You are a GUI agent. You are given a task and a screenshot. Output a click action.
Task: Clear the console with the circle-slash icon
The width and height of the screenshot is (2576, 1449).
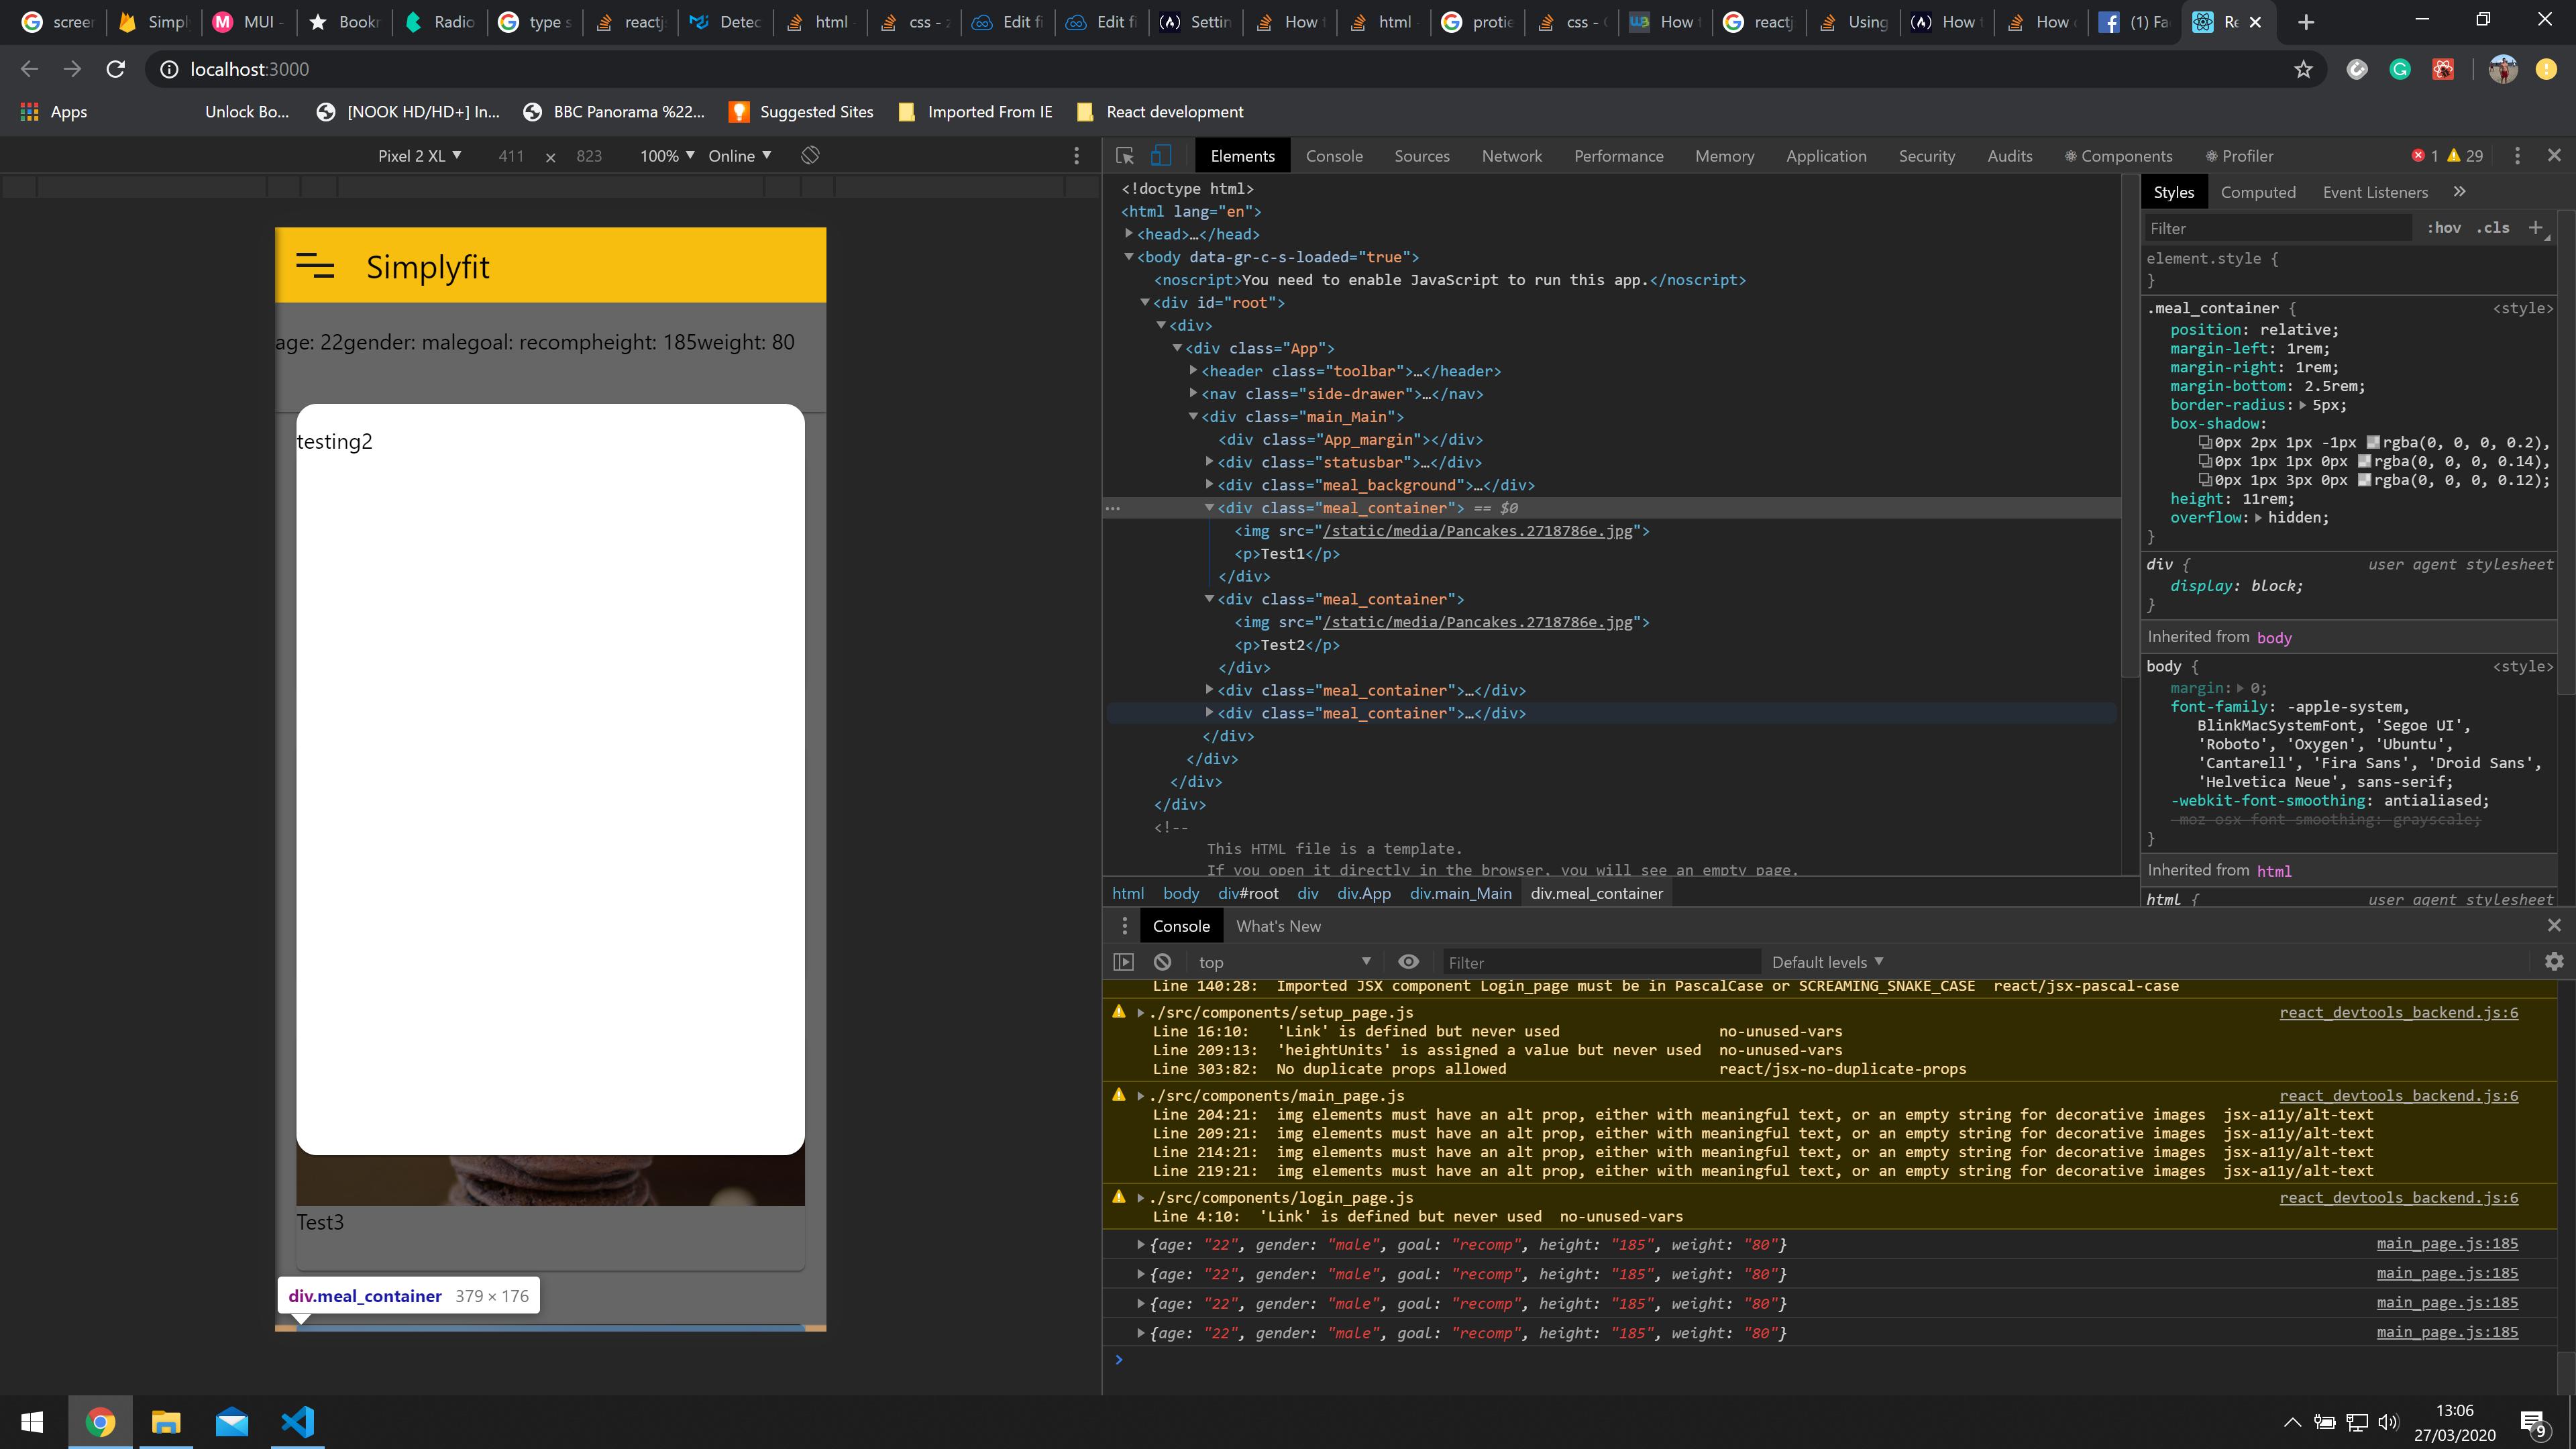[1162, 962]
